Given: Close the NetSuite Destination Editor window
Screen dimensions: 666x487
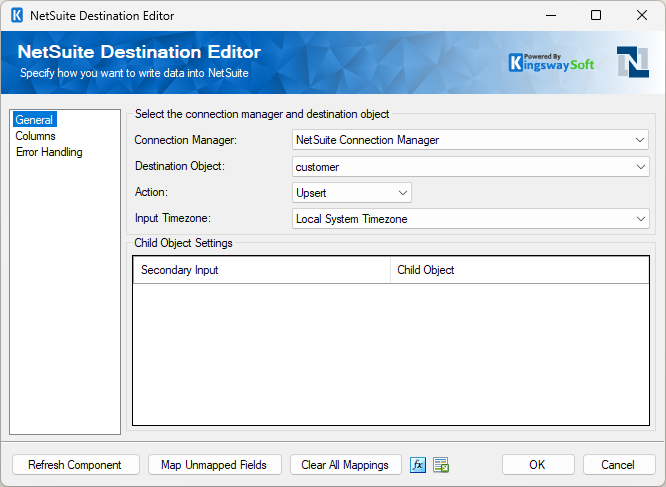Looking at the screenshot, I should click(642, 16).
